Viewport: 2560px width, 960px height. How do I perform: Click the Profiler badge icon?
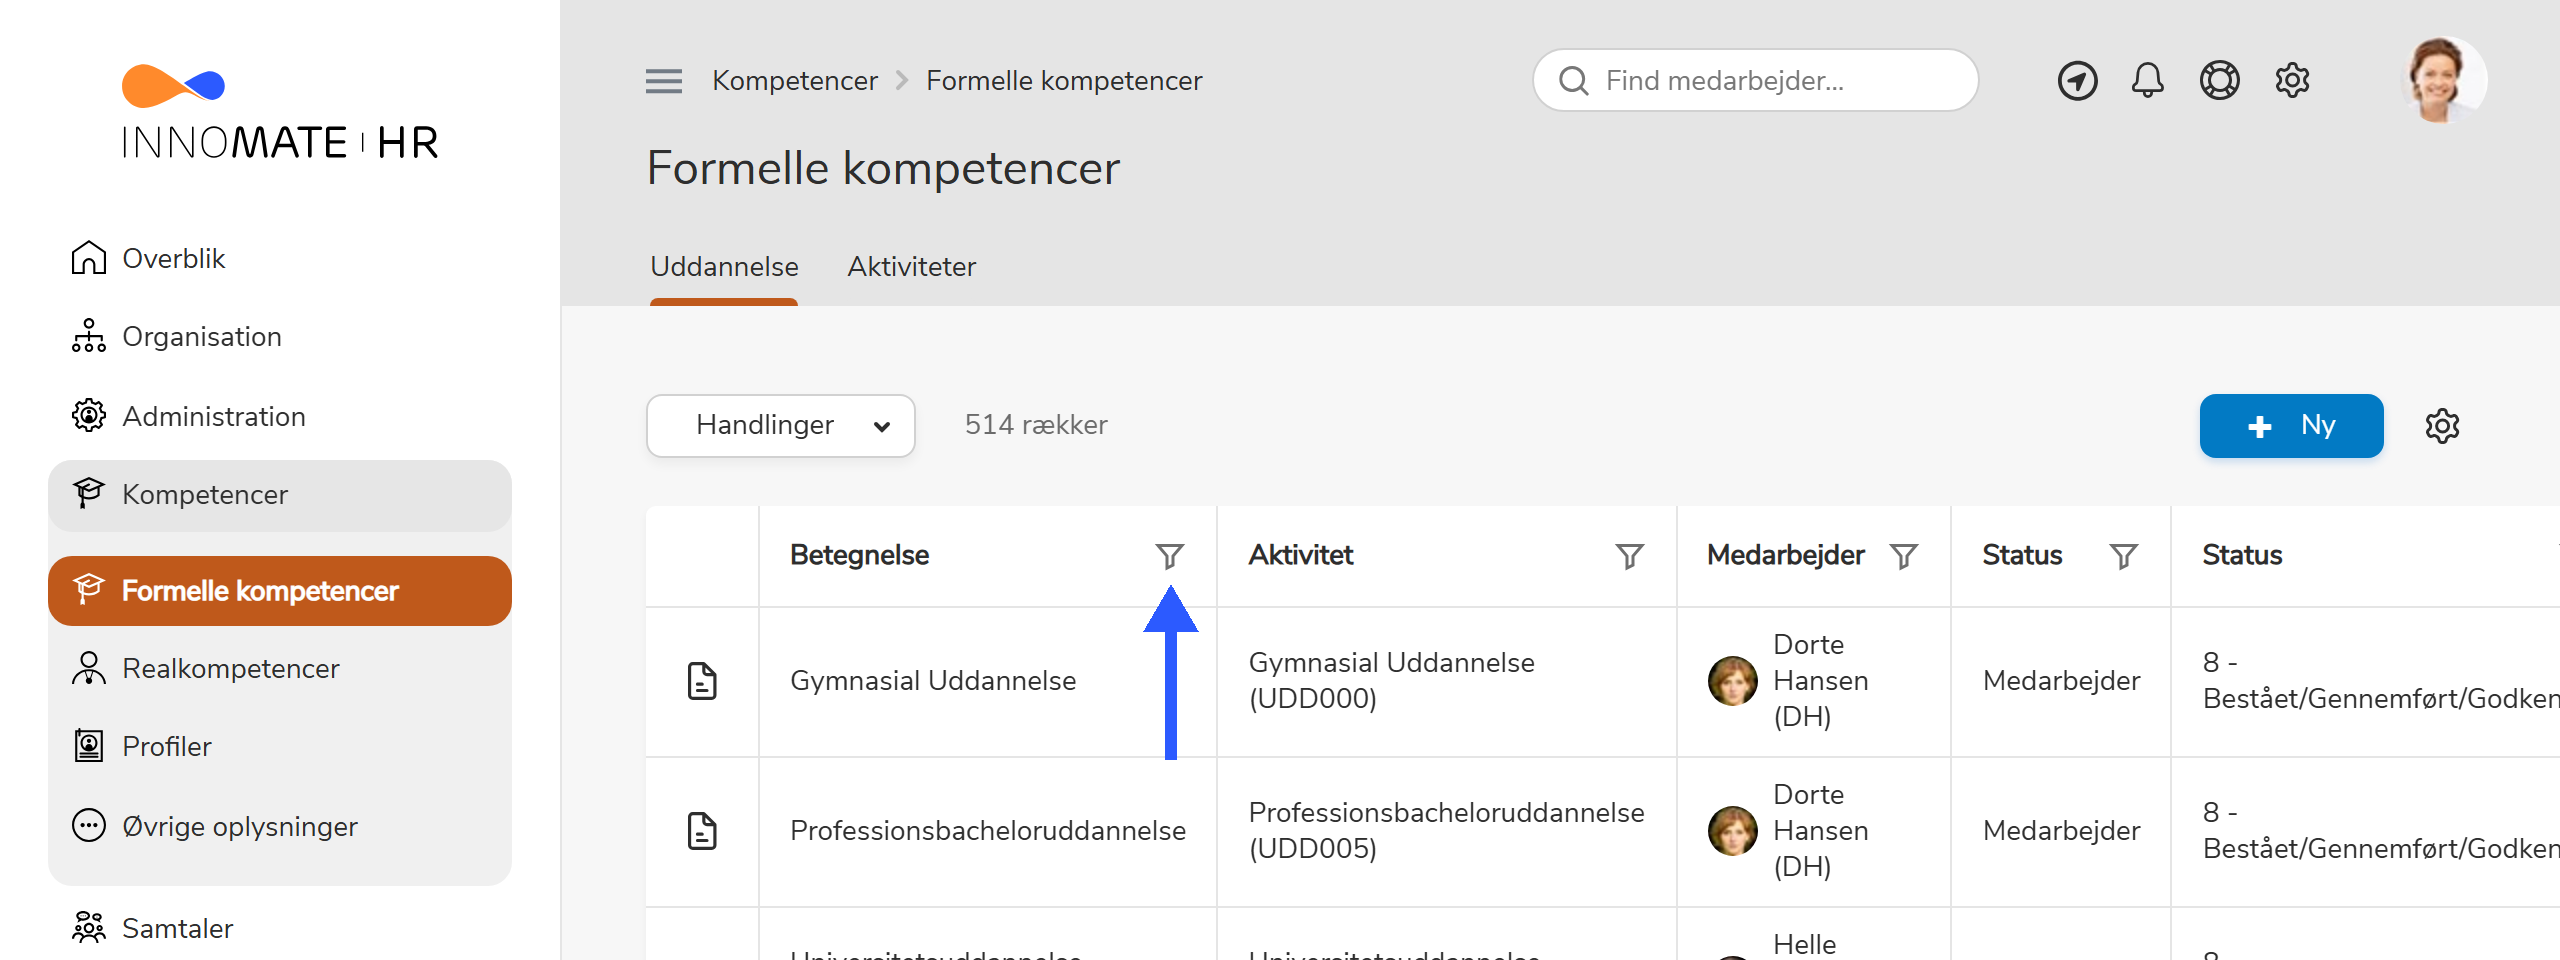click(x=89, y=746)
